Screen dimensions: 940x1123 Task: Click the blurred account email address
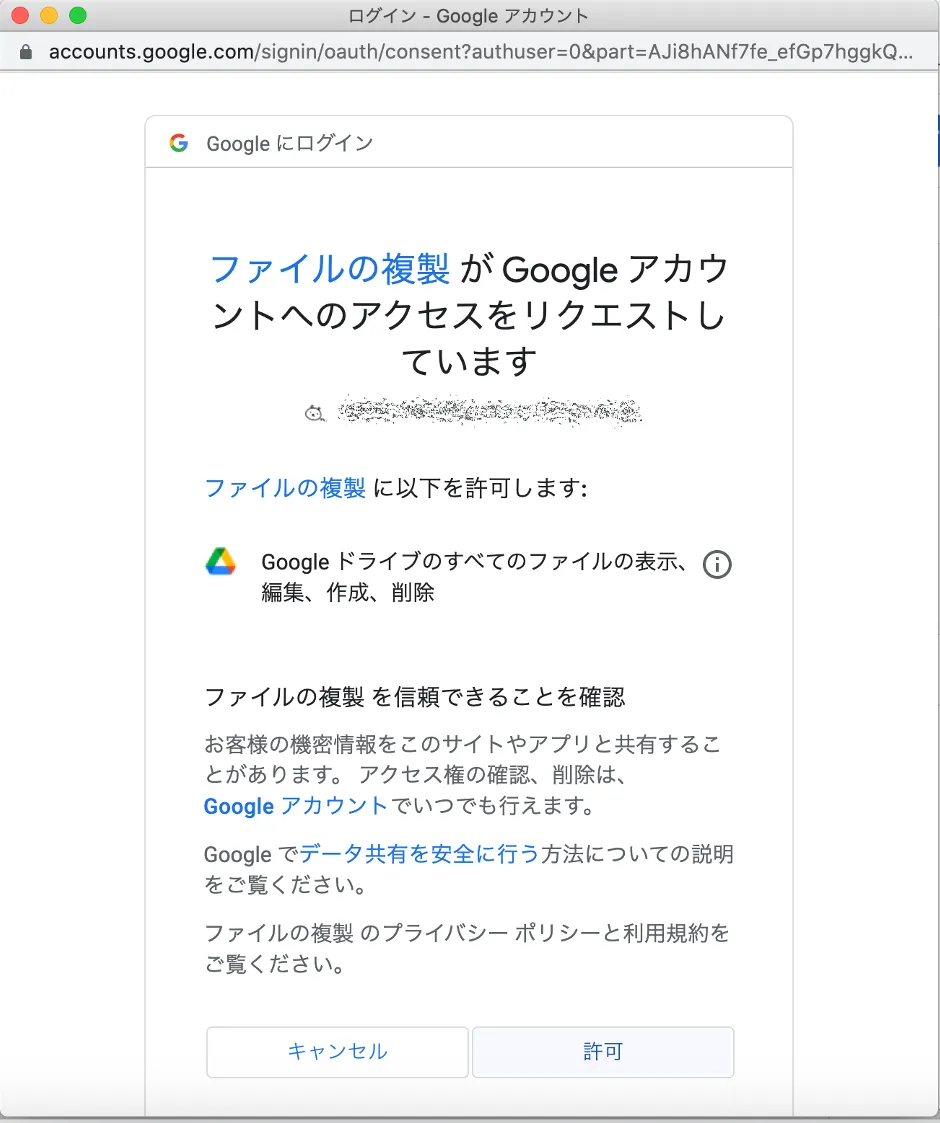(x=489, y=411)
